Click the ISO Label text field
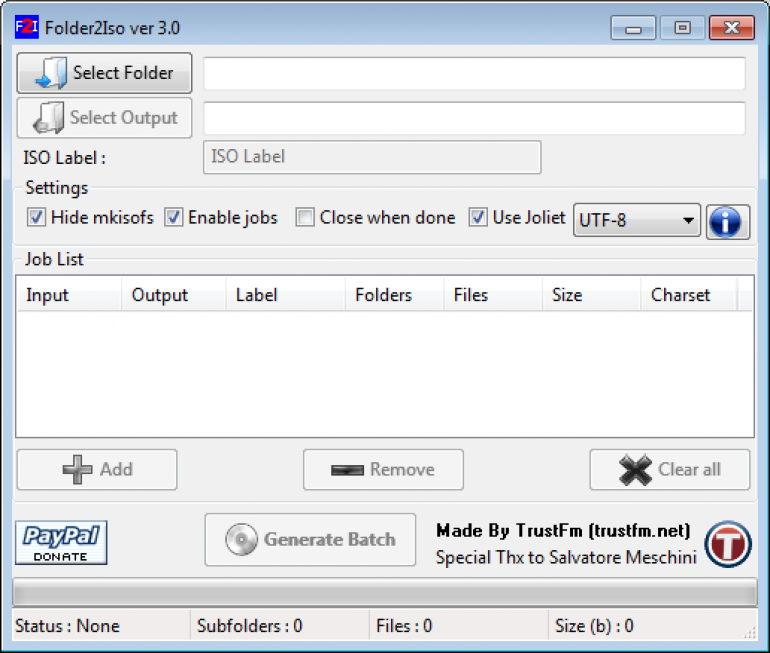 (x=372, y=157)
